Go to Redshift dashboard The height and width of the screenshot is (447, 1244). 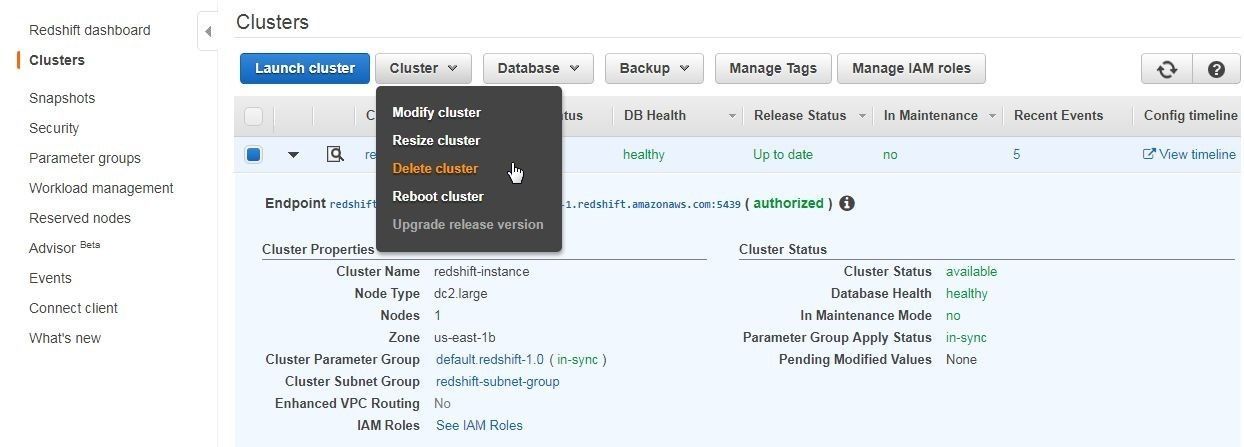point(90,30)
